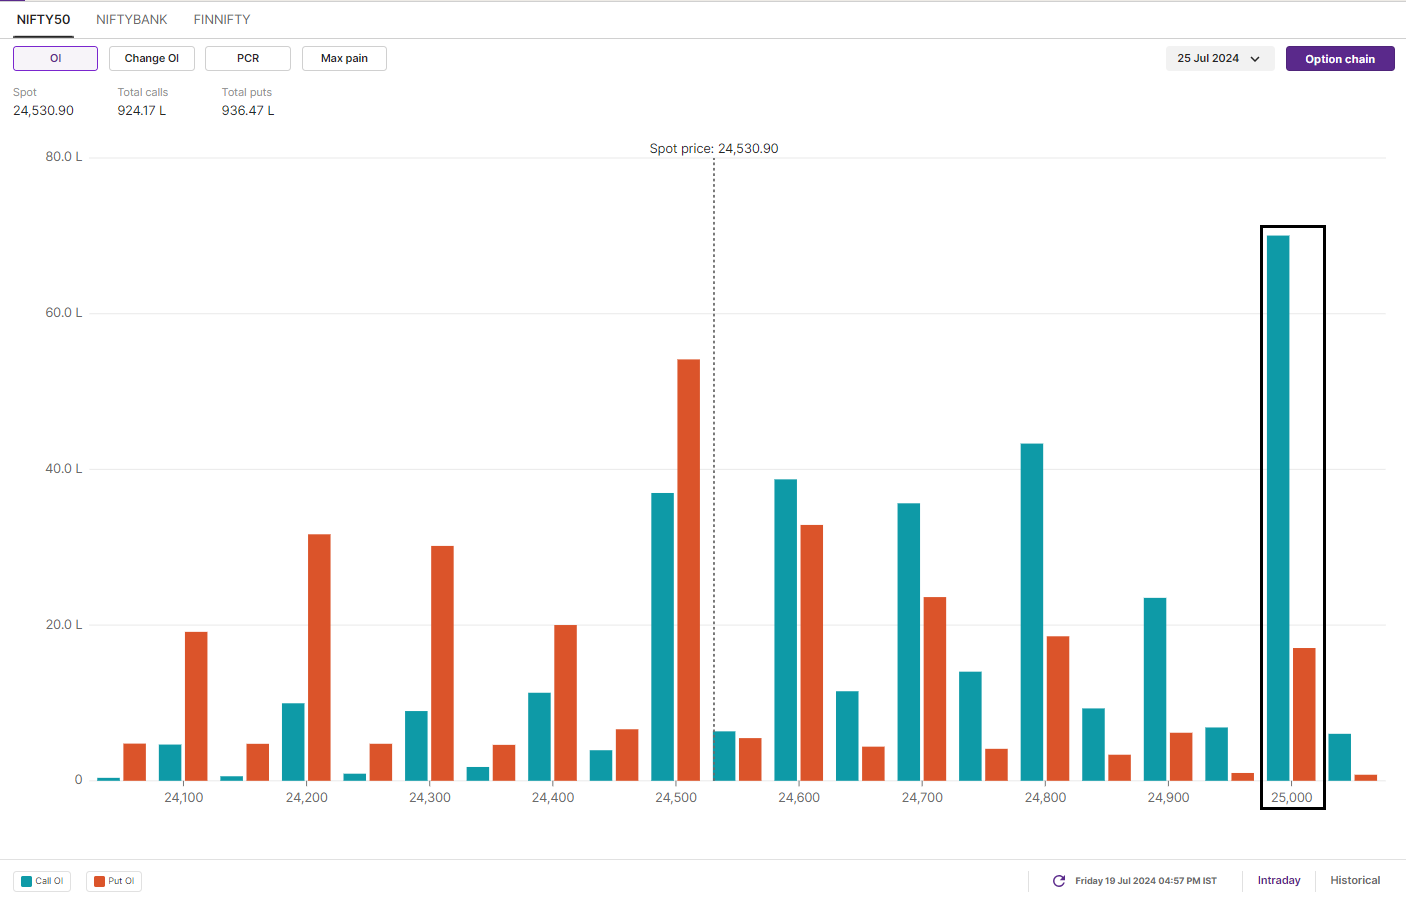Click the 24,300 x-axis strike label

coord(430,797)
